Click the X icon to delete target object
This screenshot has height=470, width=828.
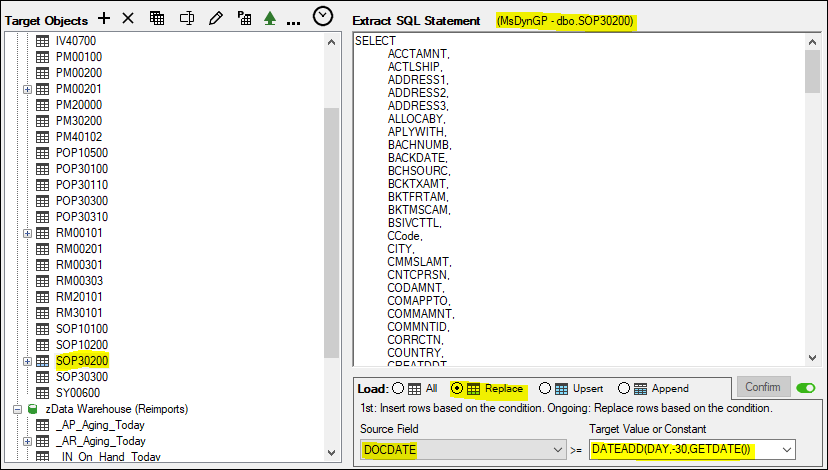128,19
